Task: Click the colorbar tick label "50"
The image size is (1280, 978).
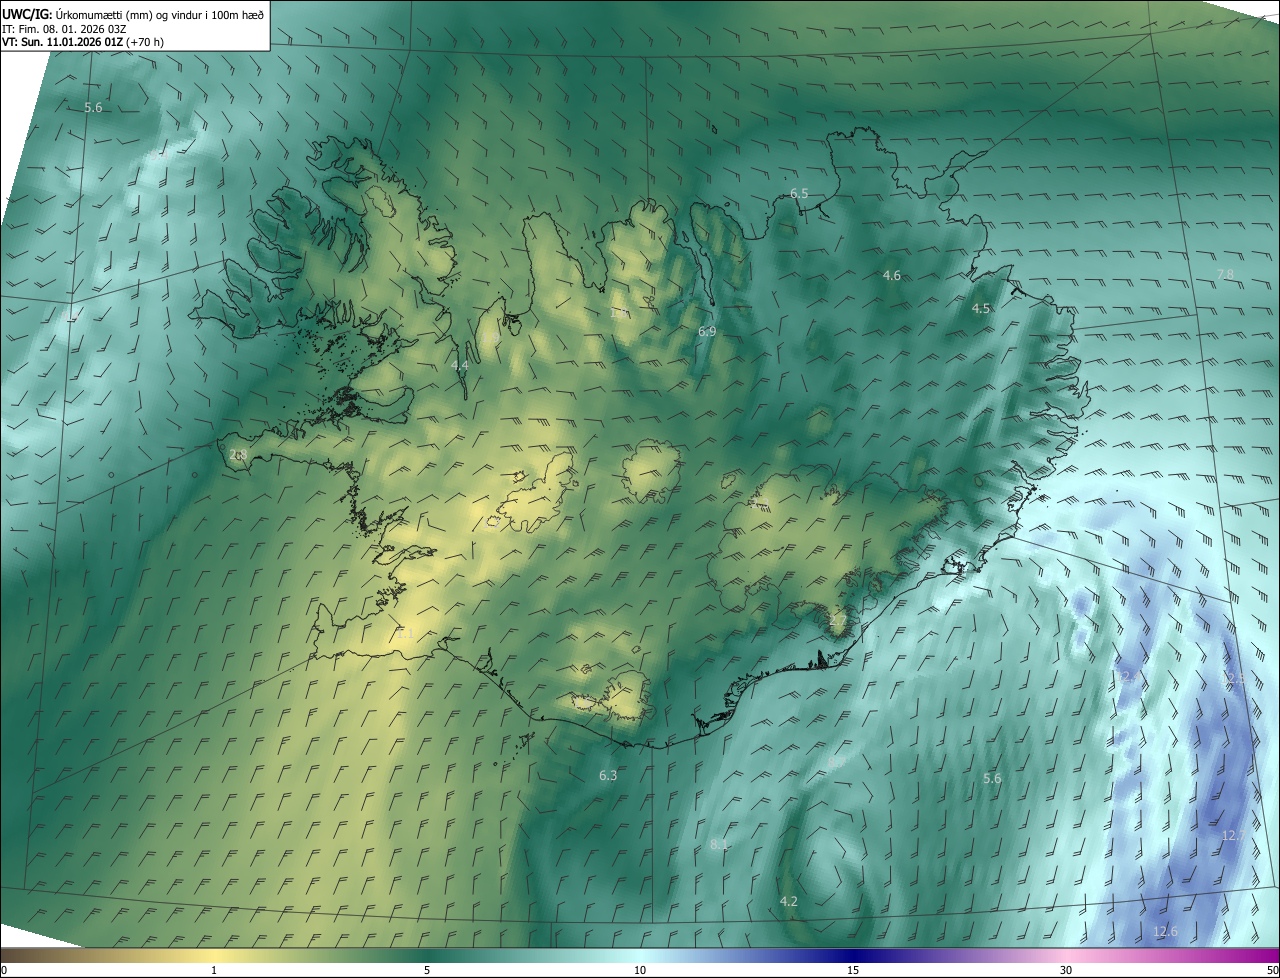Action: tap(1272, 970)
